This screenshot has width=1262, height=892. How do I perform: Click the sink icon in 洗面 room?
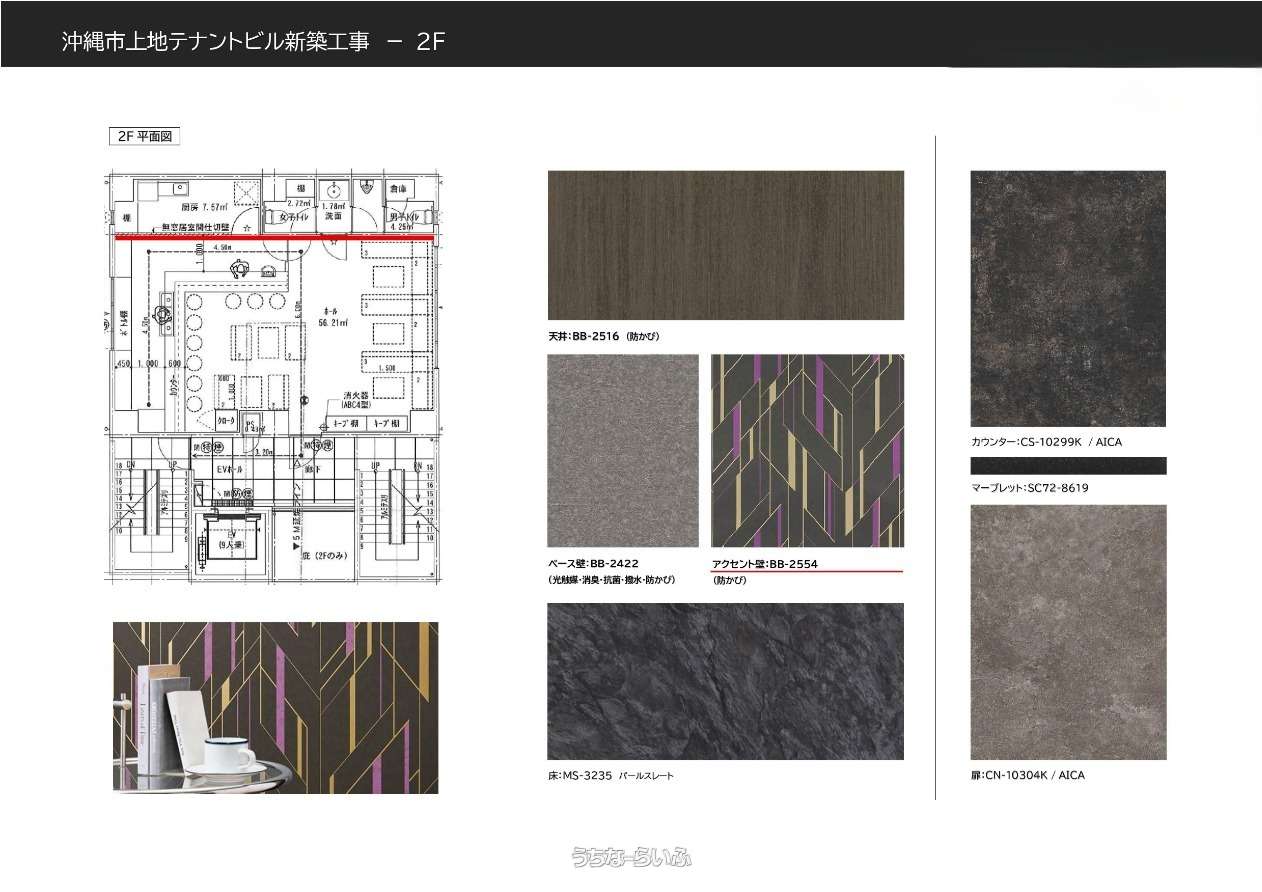[x=334, y=188]
